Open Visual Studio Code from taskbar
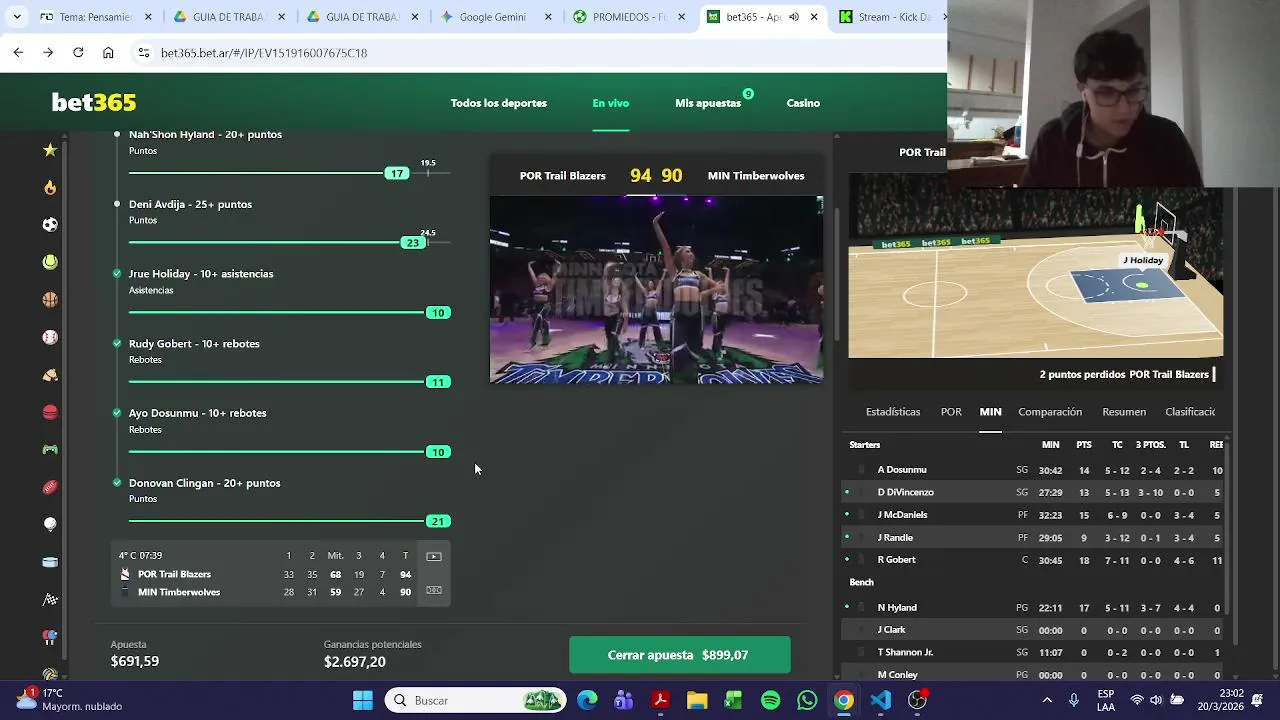1280x720 pixels. click(880, 700)
